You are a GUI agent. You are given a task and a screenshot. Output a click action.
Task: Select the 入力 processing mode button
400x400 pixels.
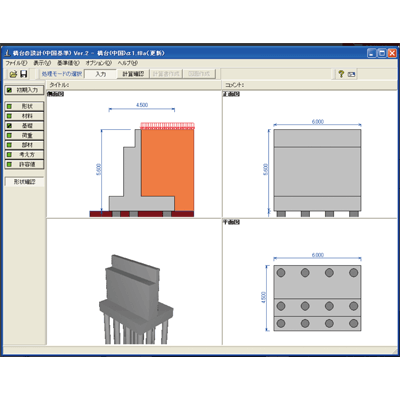coord(100,74)
